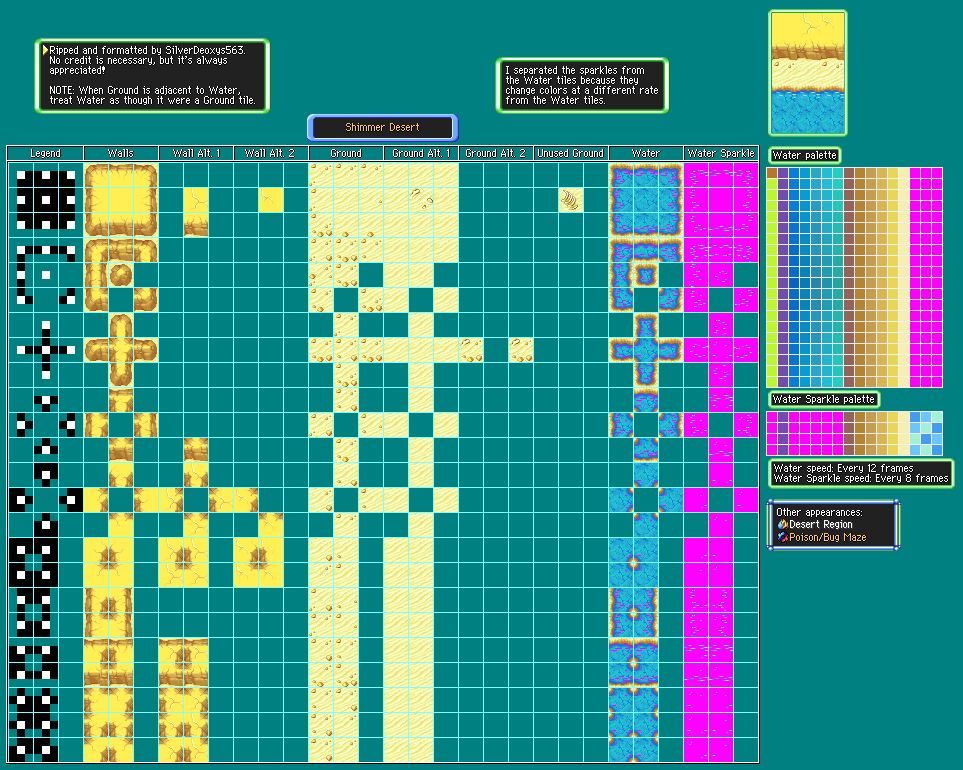Open the Water Sparkle column header
963x770 pixels.
[x=721, y=154]
